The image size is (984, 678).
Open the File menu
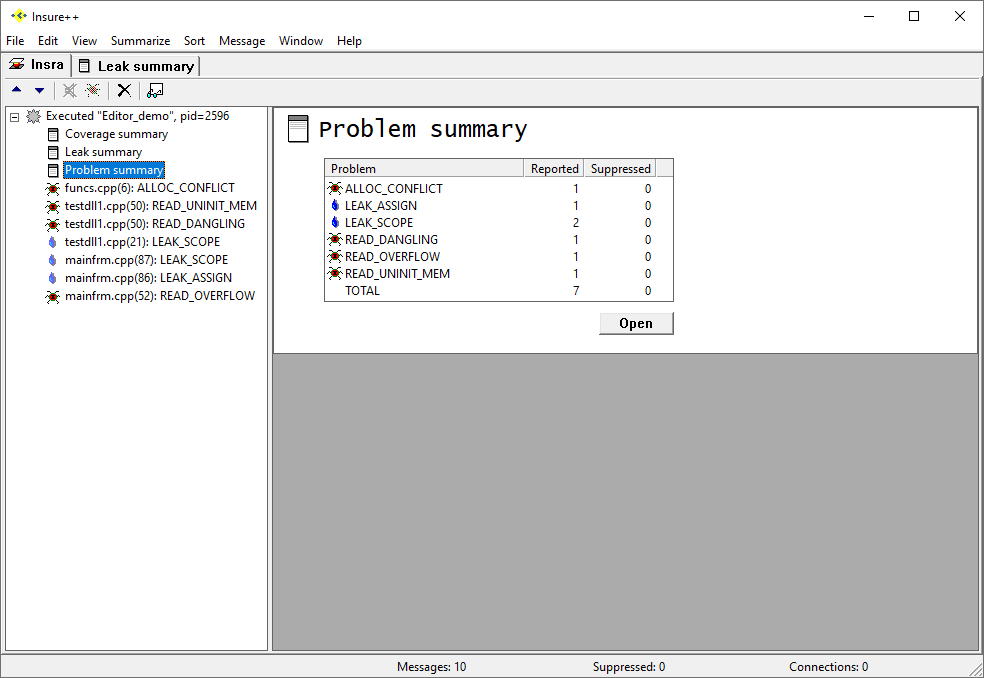(15, 41)
